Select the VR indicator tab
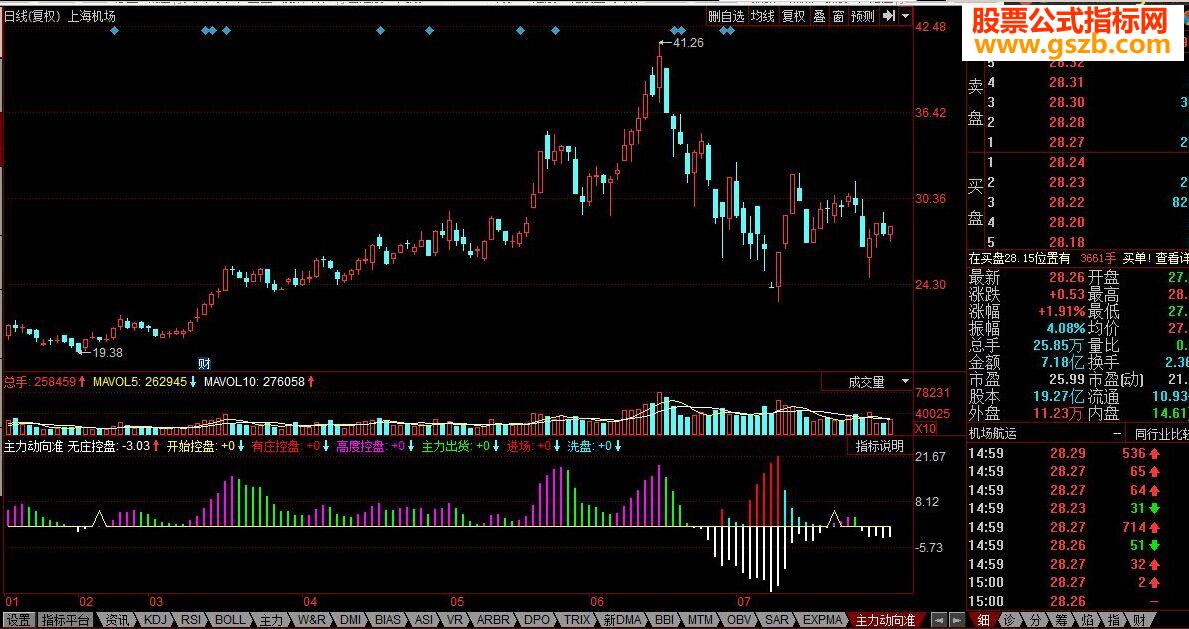Viewport: 1189px width, 629px height. click(456, 620)
